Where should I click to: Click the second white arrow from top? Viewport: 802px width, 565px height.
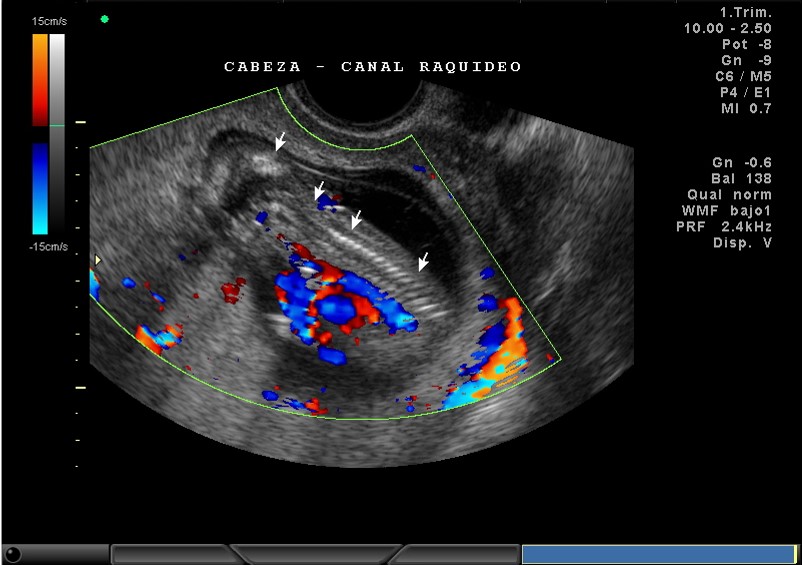click(319, 190)
